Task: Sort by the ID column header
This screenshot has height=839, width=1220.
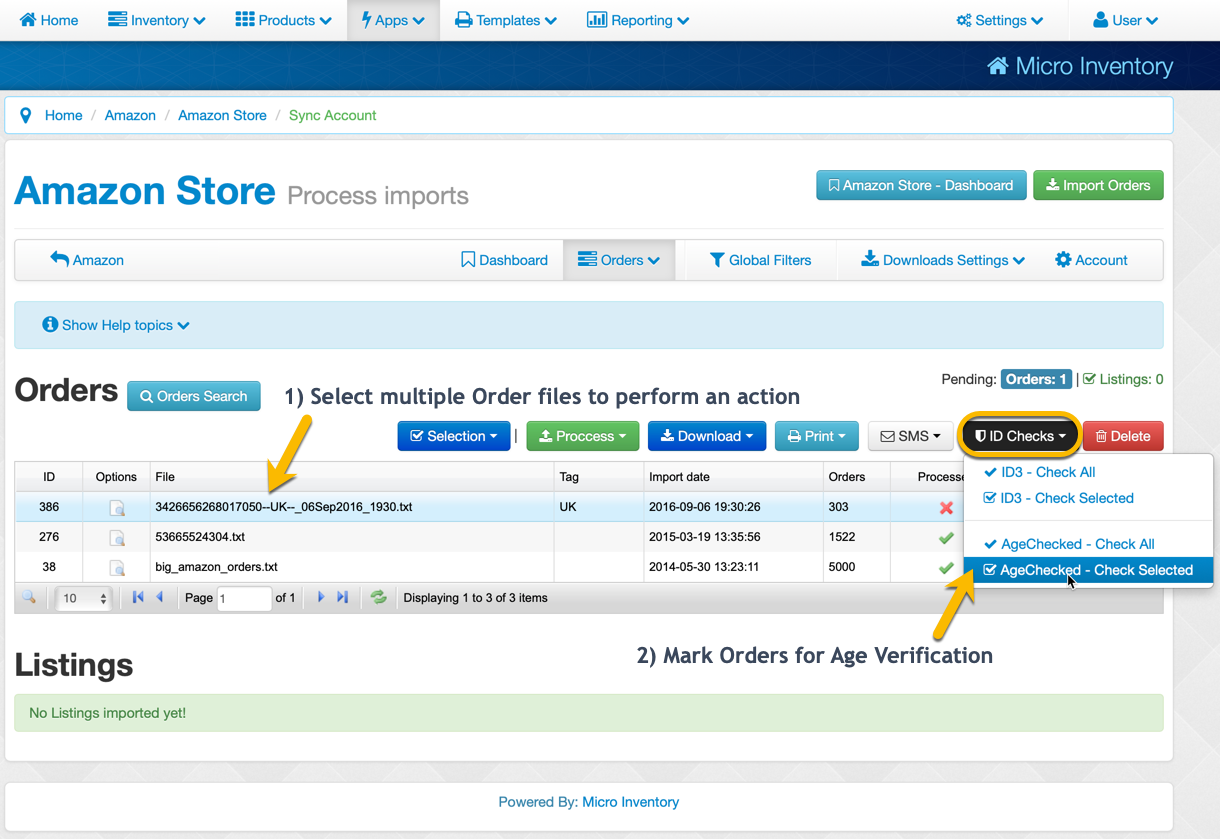Action: click(49, 477)
